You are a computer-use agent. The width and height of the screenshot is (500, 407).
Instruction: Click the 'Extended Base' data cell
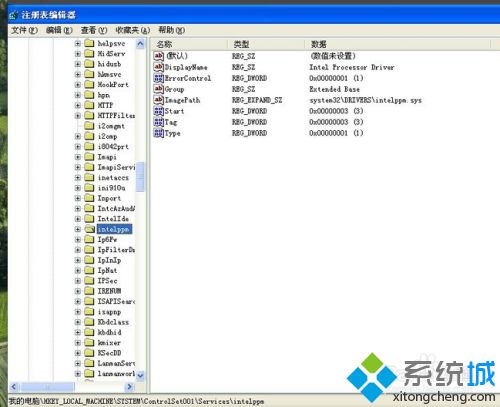click(x=334, y=89)
